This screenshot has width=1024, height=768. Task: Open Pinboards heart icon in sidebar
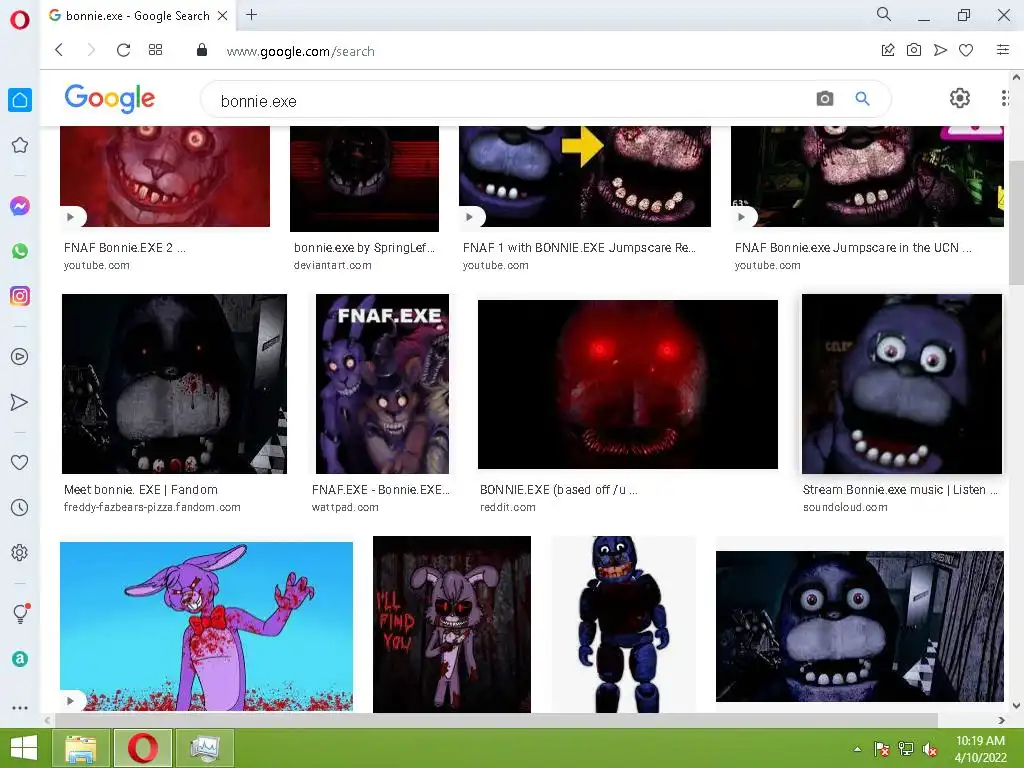[20, 462]
